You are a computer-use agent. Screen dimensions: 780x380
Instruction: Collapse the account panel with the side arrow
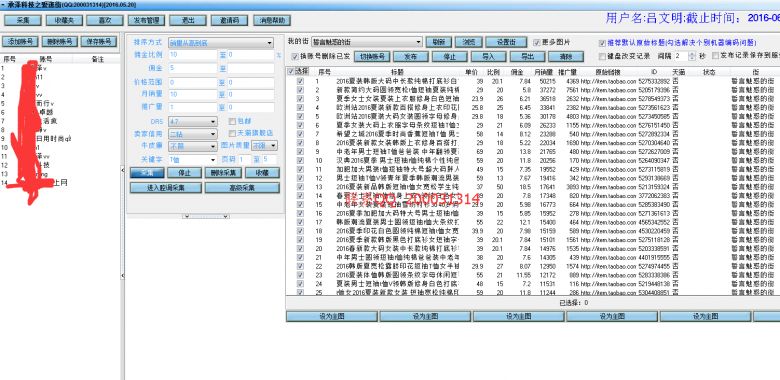(122, 170)
